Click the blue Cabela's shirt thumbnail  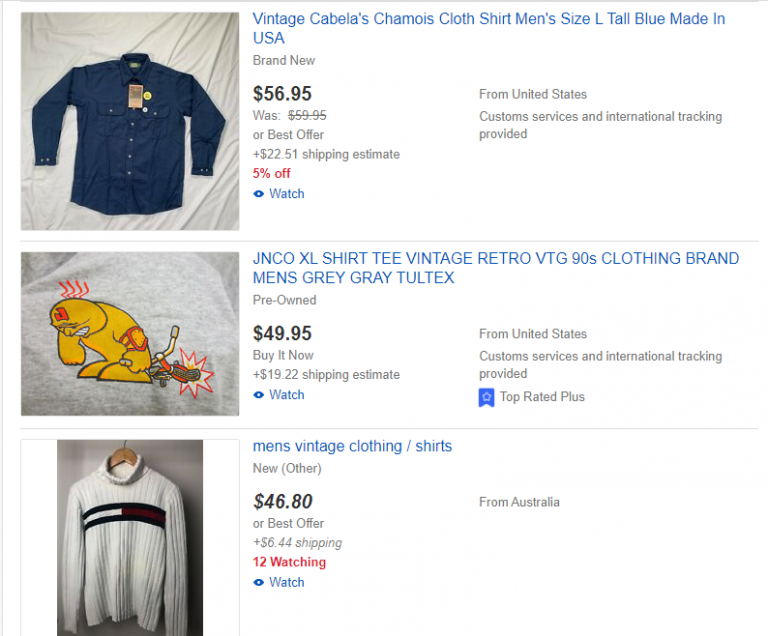click(x=130, y=121)
